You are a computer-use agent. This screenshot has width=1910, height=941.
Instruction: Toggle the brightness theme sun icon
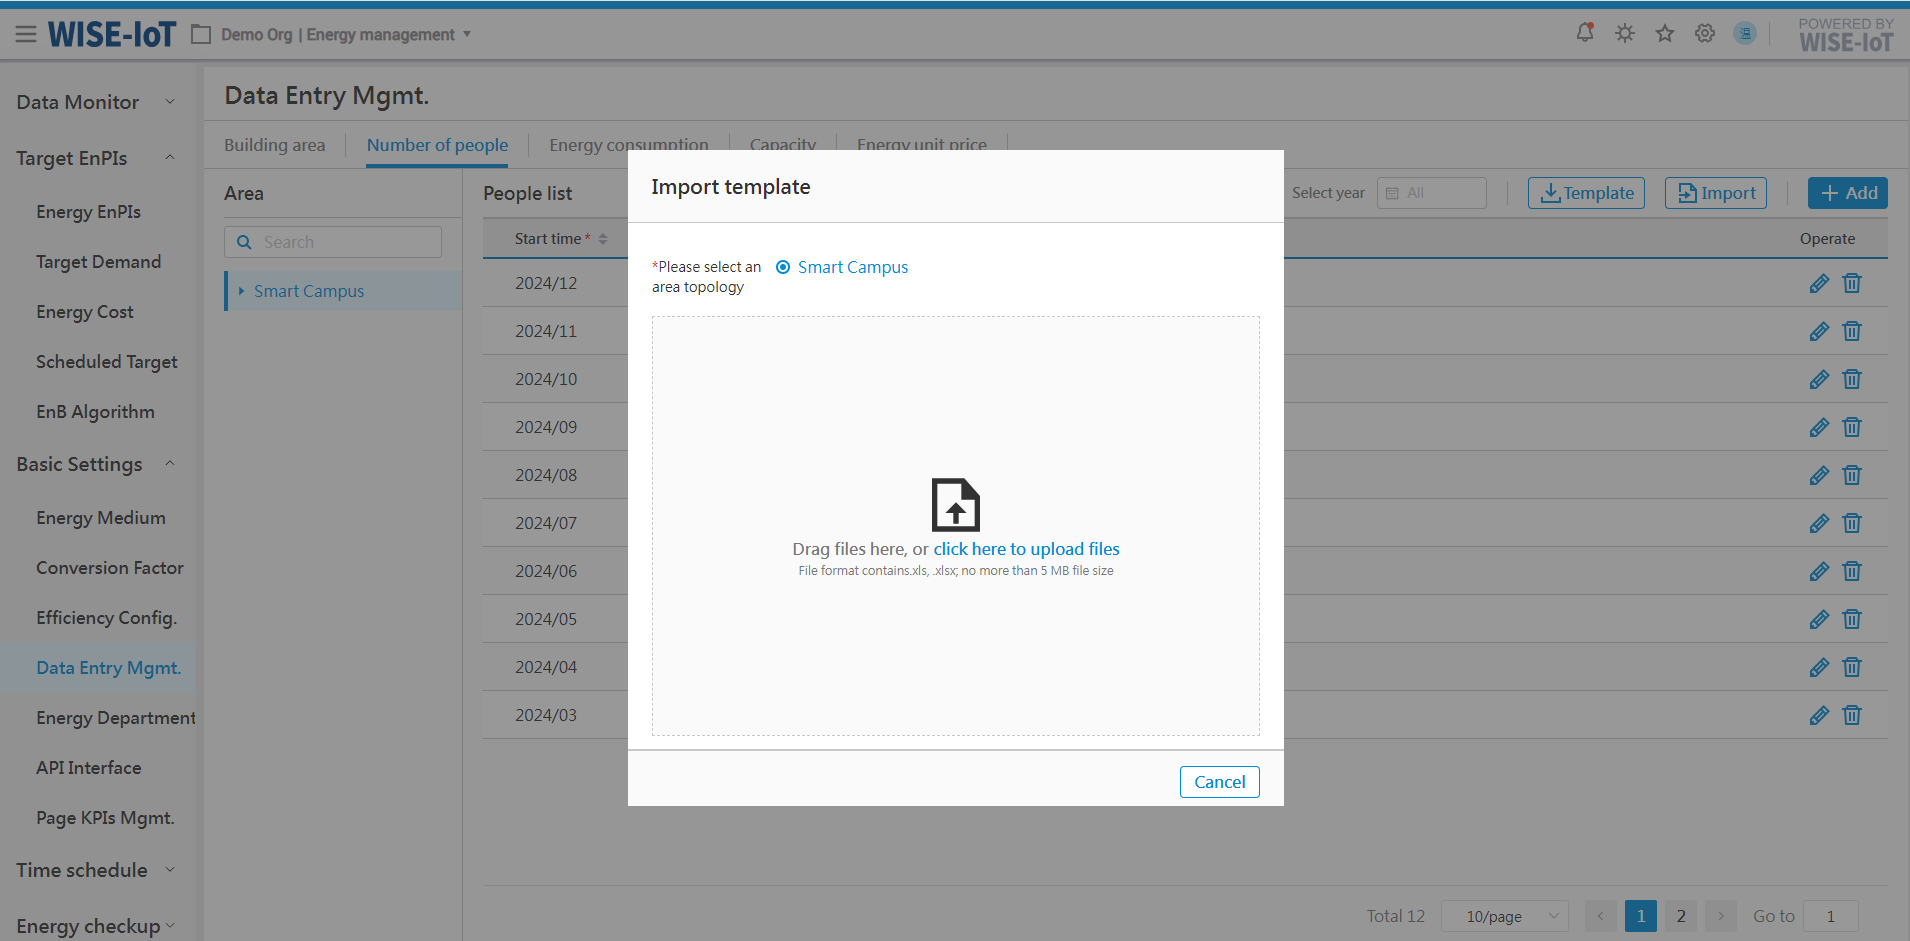(x=1625, y=33)
